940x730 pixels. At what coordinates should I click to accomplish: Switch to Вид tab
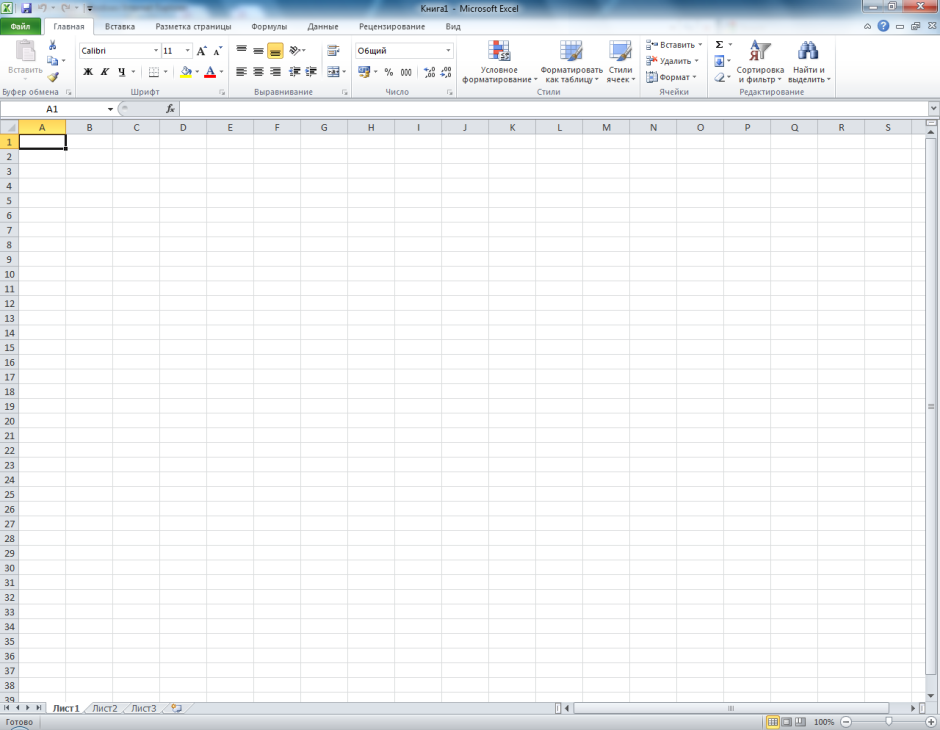coord(453,26)
